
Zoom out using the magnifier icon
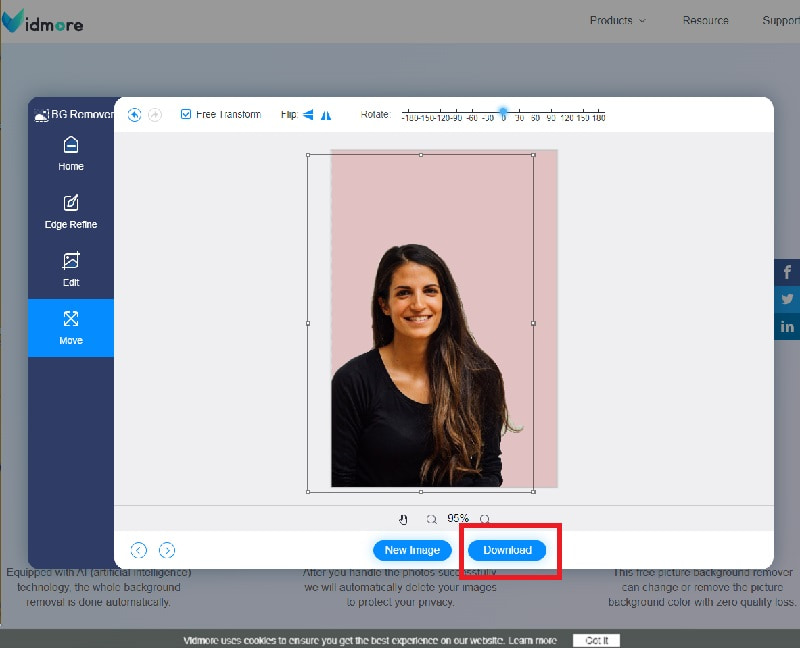tap(431, 519)
